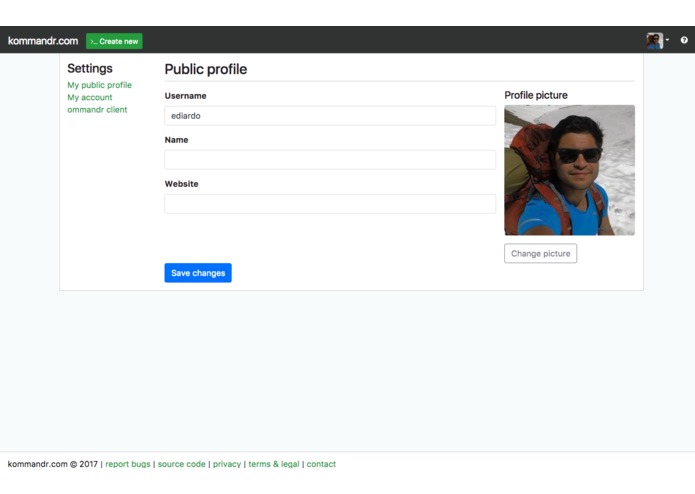Click the Name field label
This screenshot has height=494, width=695.
pos(176,140)
